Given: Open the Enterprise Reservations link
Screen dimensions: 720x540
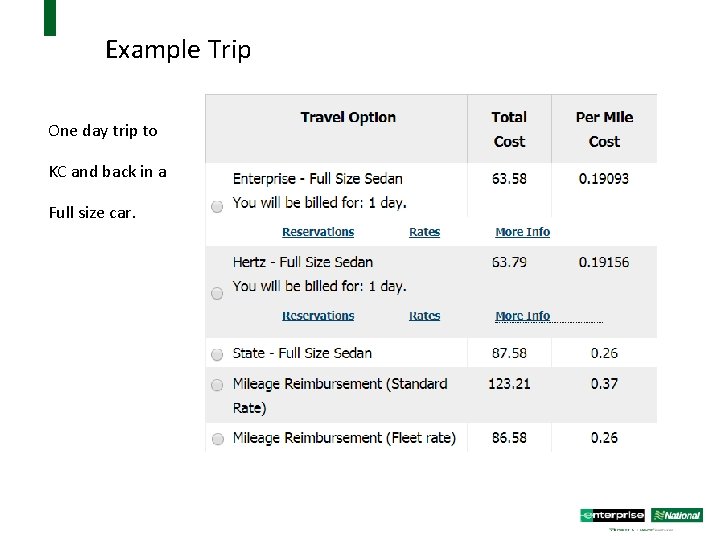Looking at the screenshot, I should point(318,232).
